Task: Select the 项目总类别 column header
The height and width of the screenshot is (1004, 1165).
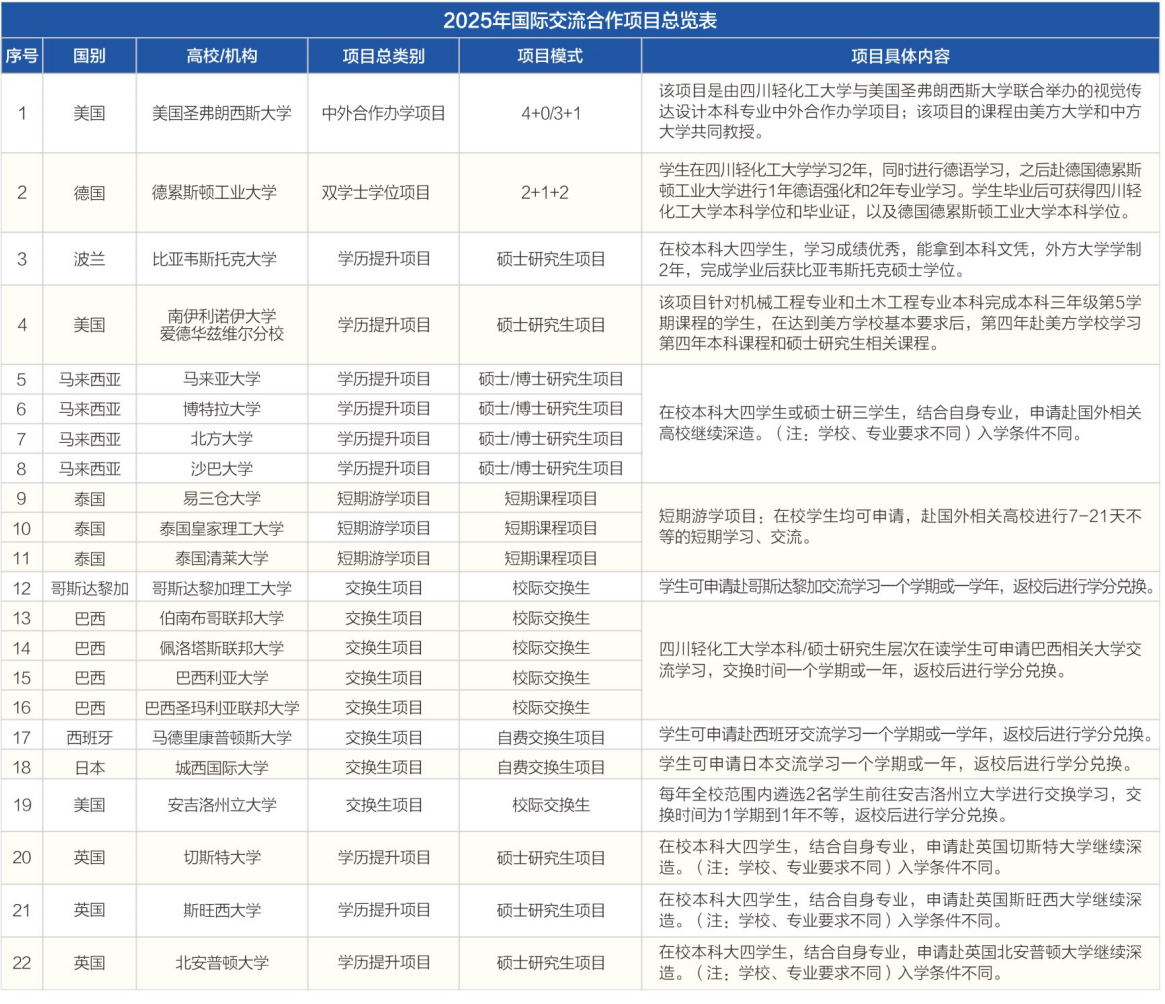Action: 383,55
